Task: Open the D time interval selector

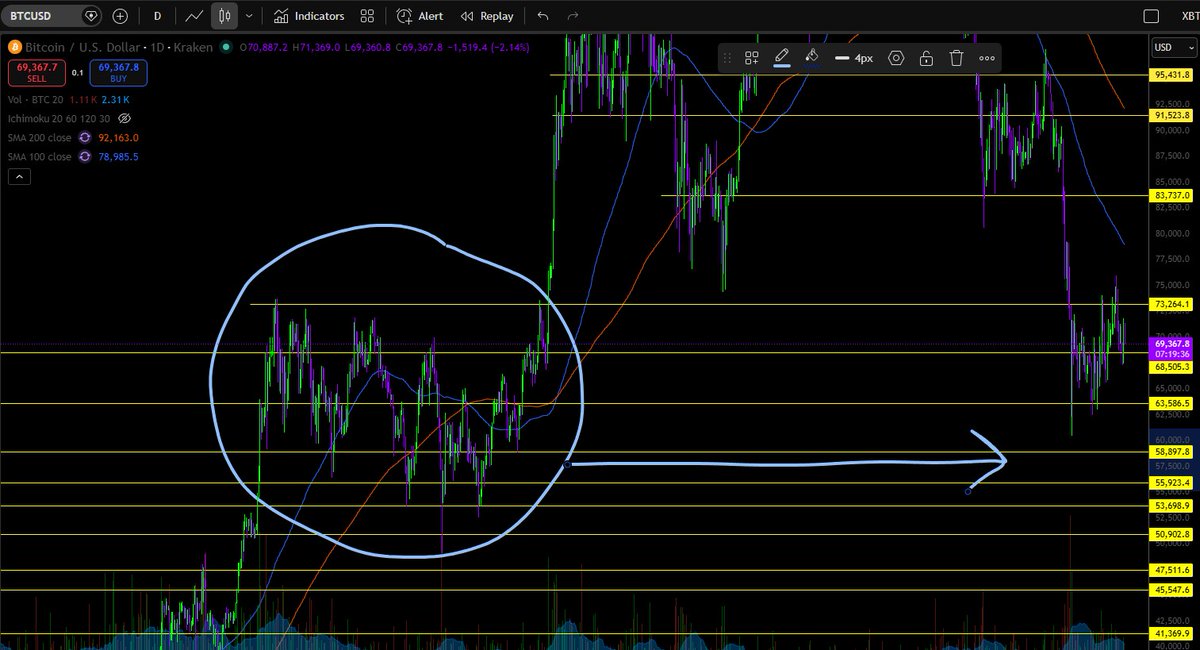Action: coord(157,16)
